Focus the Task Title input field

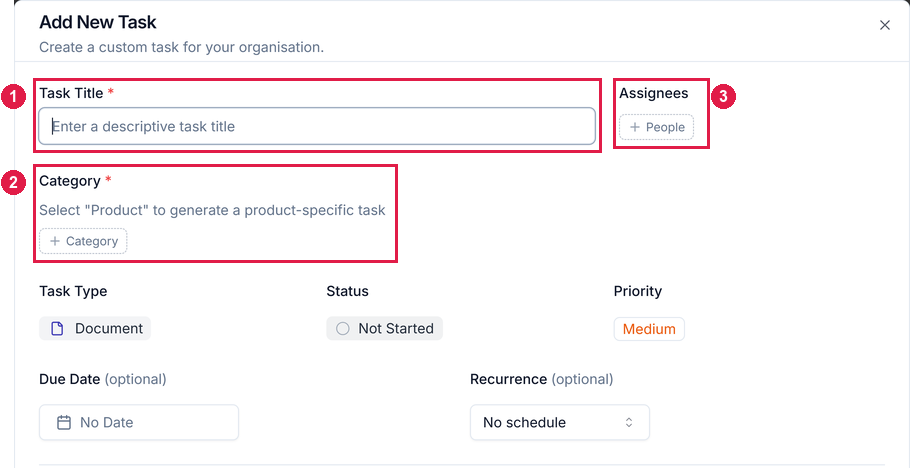(x=317, y=126)
